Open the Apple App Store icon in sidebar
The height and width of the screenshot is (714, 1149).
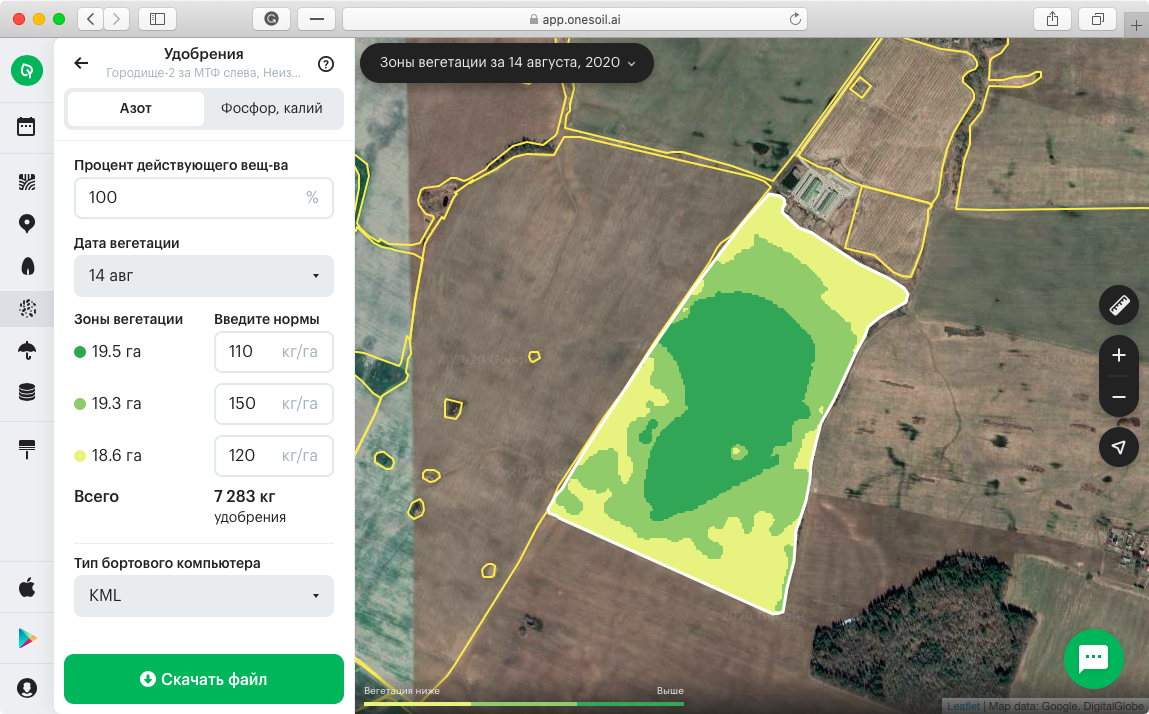coord(27,587)
